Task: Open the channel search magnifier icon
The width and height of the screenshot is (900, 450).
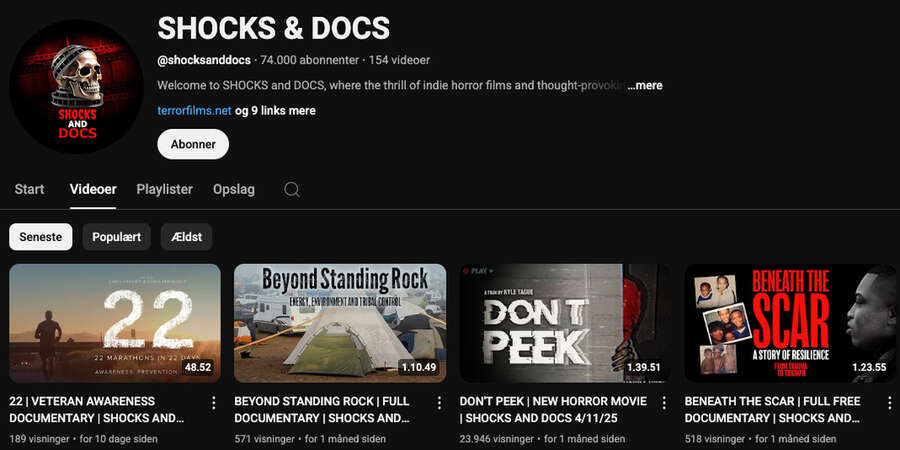Action: pos(292,189)
